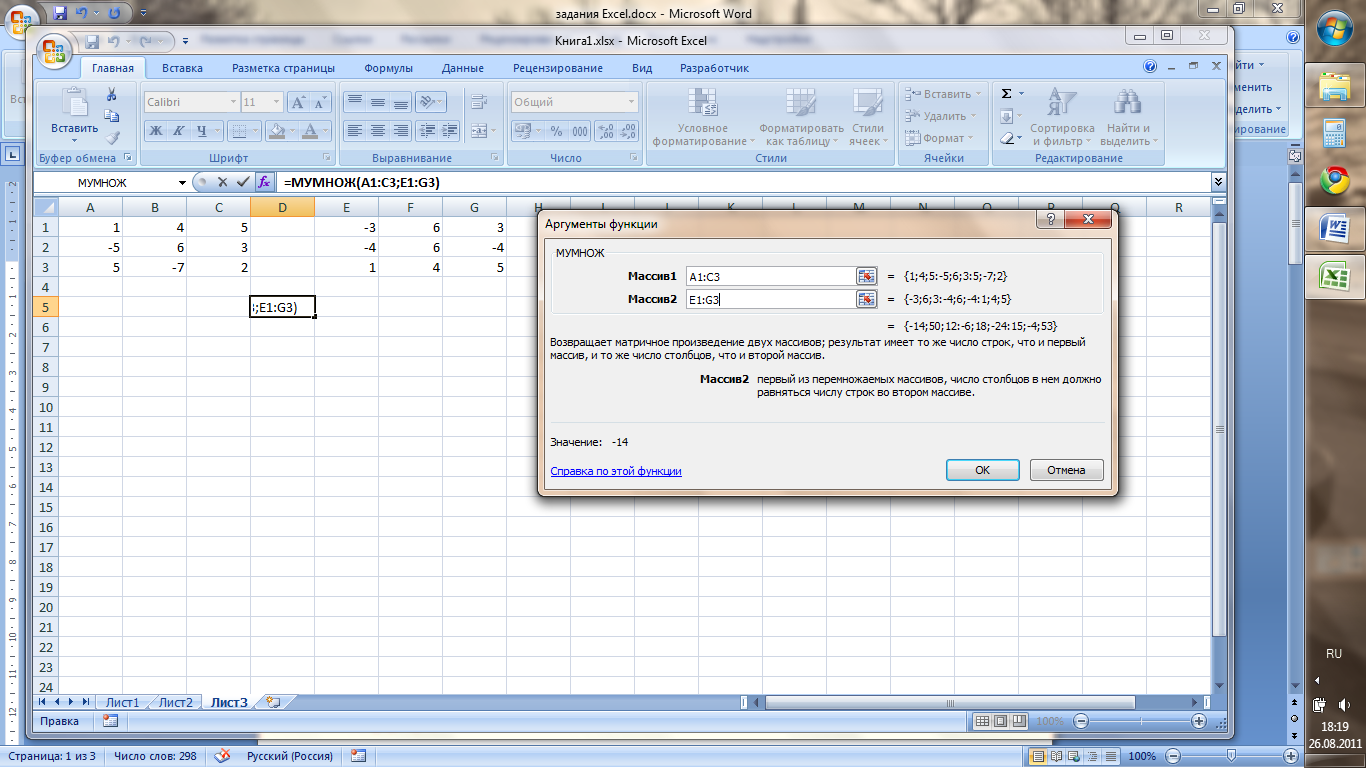Confirm formula entry with checkmark icon
The width and height of the screenshot is (1366, 768).
(242, 182)
